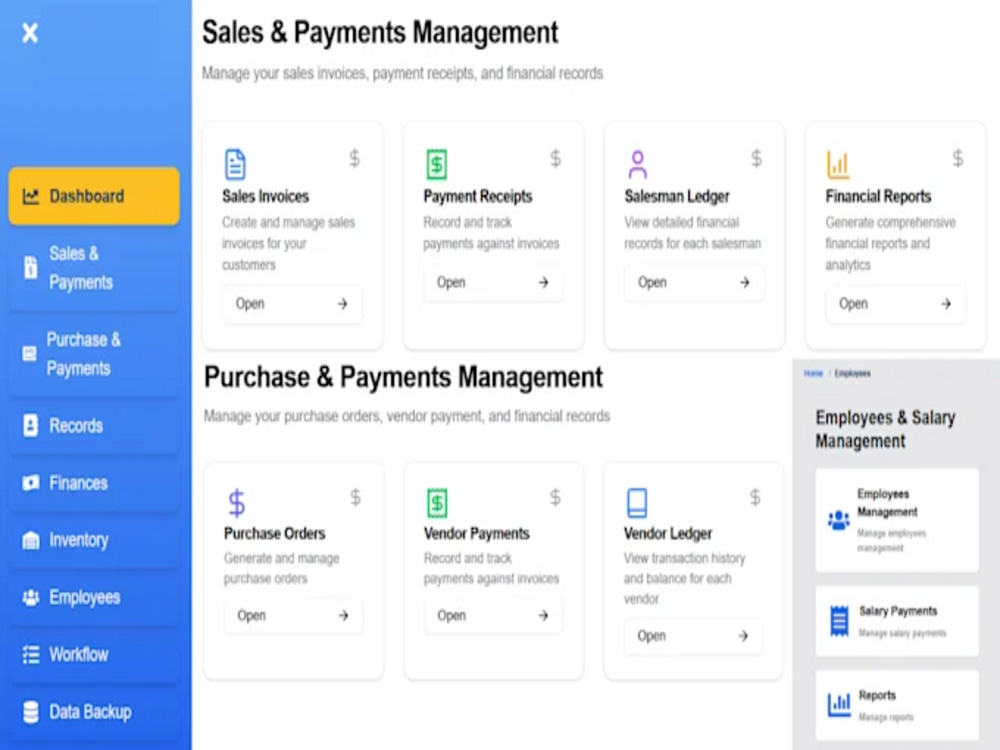Viewport: 1000px width, 750px height.
Task: Open the Salesman Ledger module
Action: (x=694, y=282)
